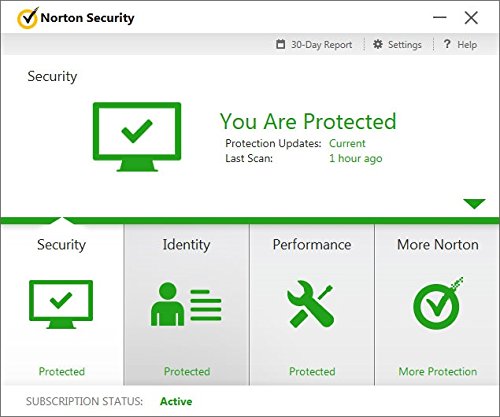Image resolution: width=500 pixels, height=417 pixels.
Task: Click the Norton Security title text
Action: tap(87, 18)
